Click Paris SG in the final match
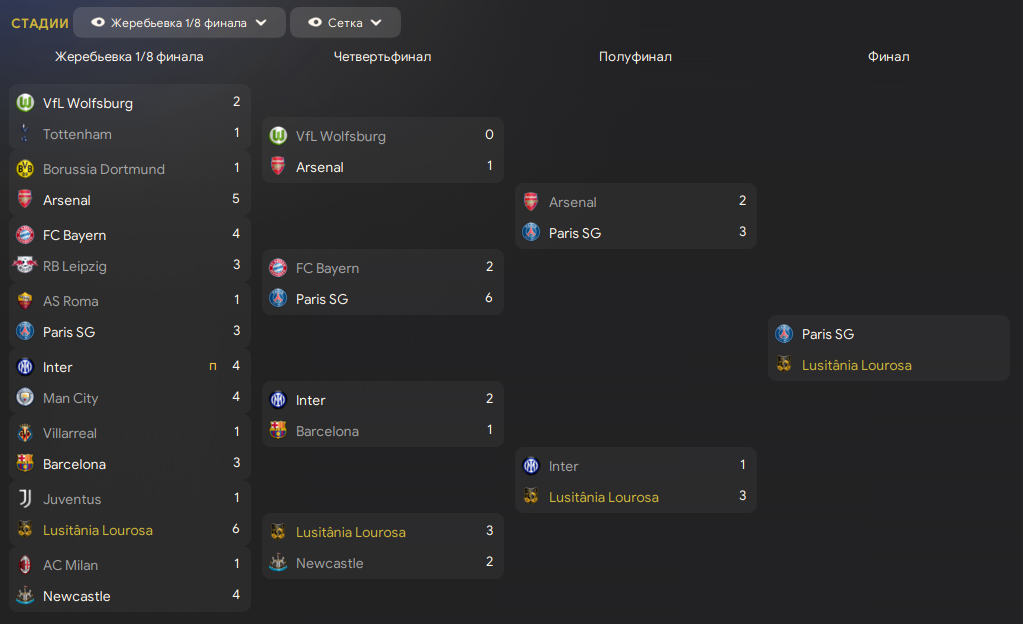 [x=827, y=334]
